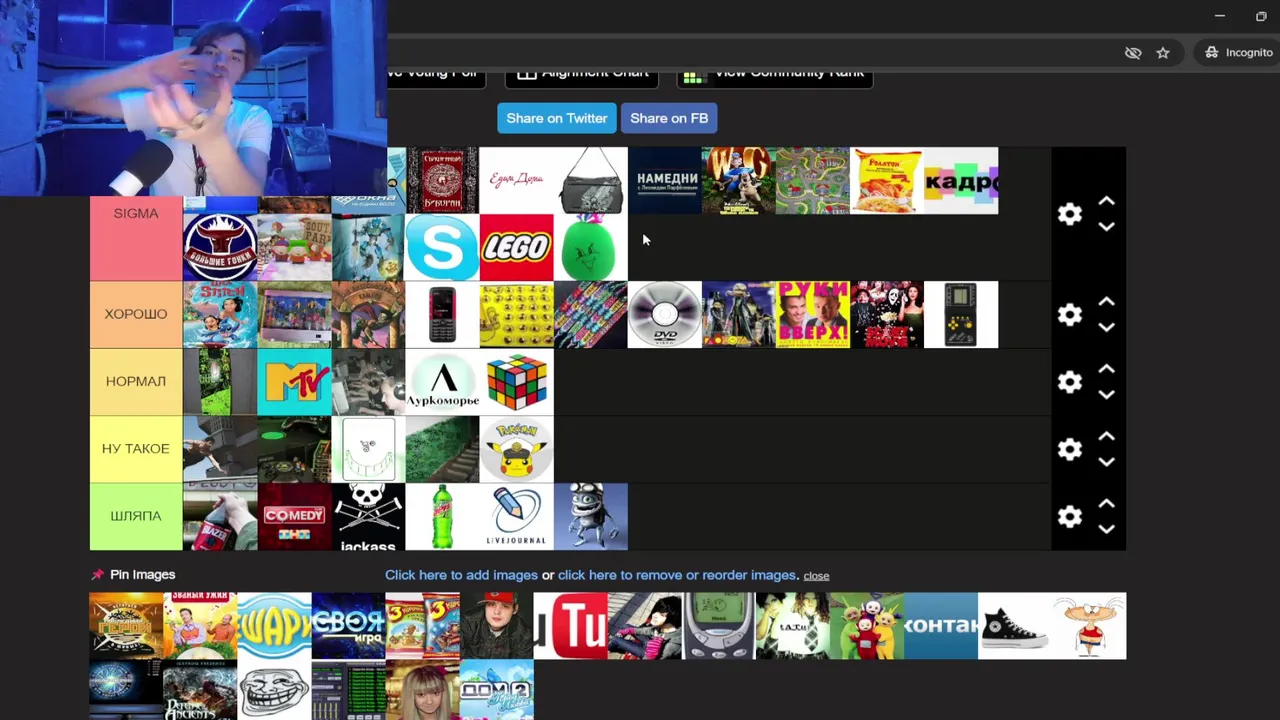Click the 'Click here to add images' link
1280x720 pixels.
pyautogui.click(x=461, y=575)
